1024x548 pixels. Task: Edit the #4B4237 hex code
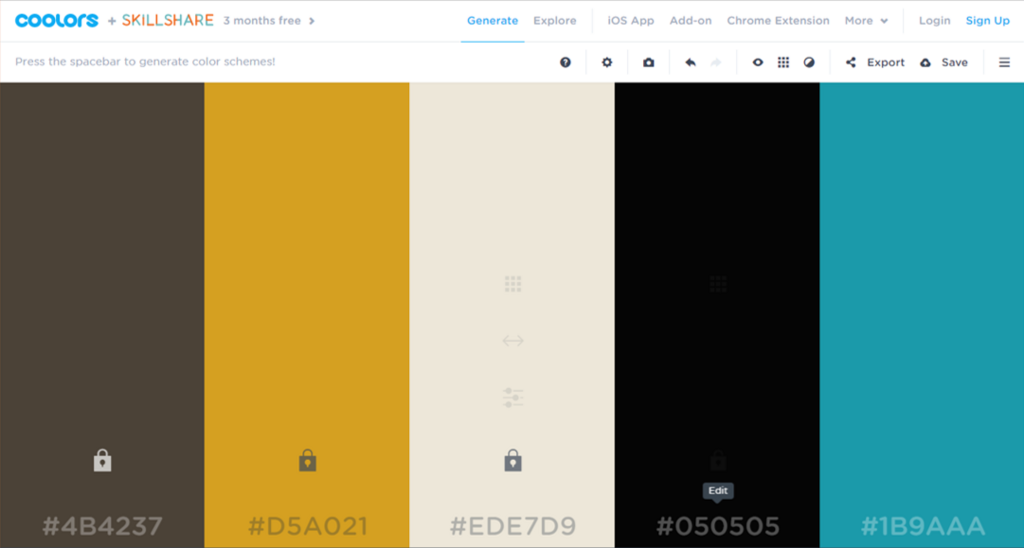[x=103, y=526]
